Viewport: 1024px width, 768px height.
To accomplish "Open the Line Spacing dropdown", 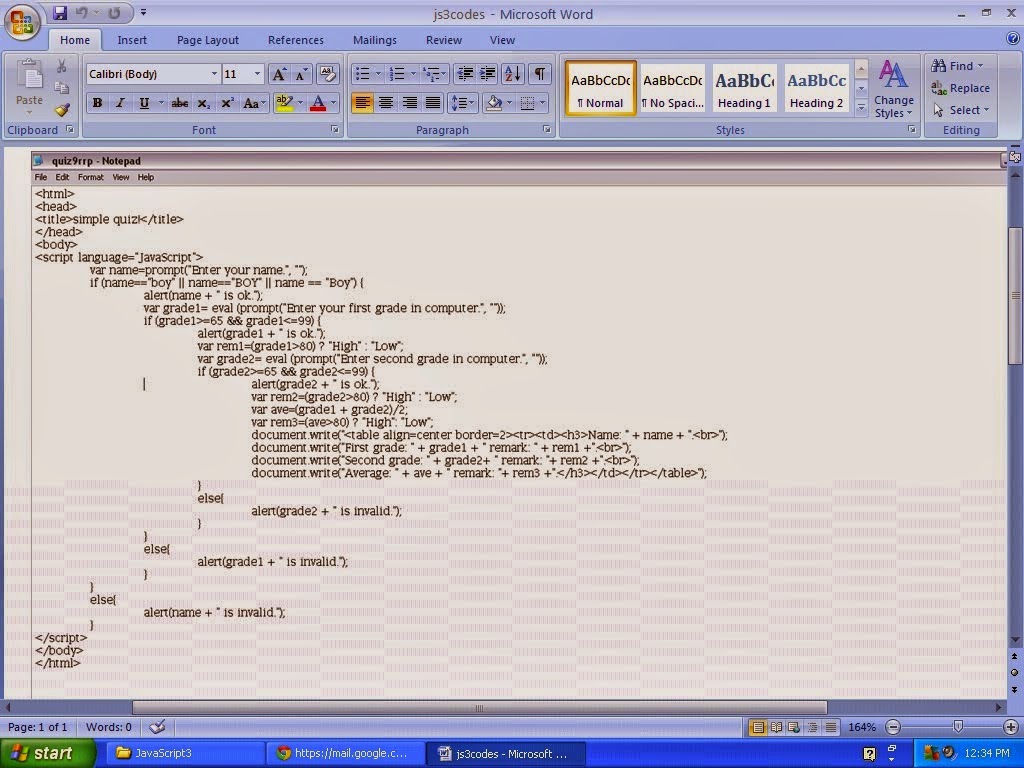I will click(x=462, y=103).
